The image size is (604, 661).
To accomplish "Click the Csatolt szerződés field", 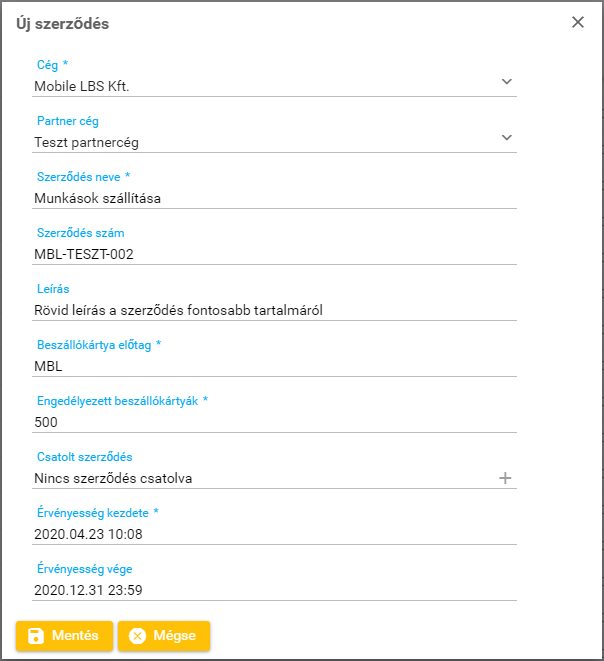I will (260, 478).
